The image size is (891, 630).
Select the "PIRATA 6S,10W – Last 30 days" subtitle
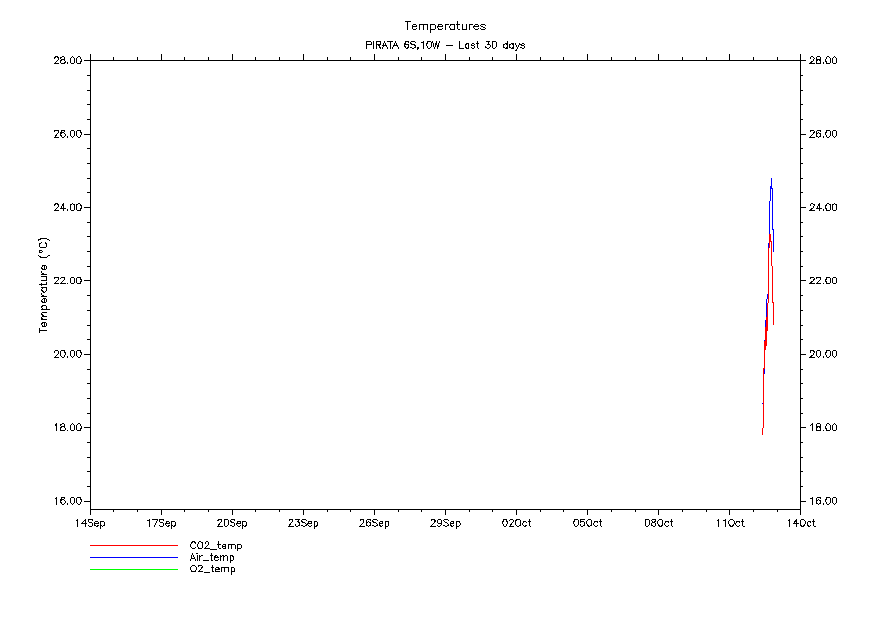point(445,45)
